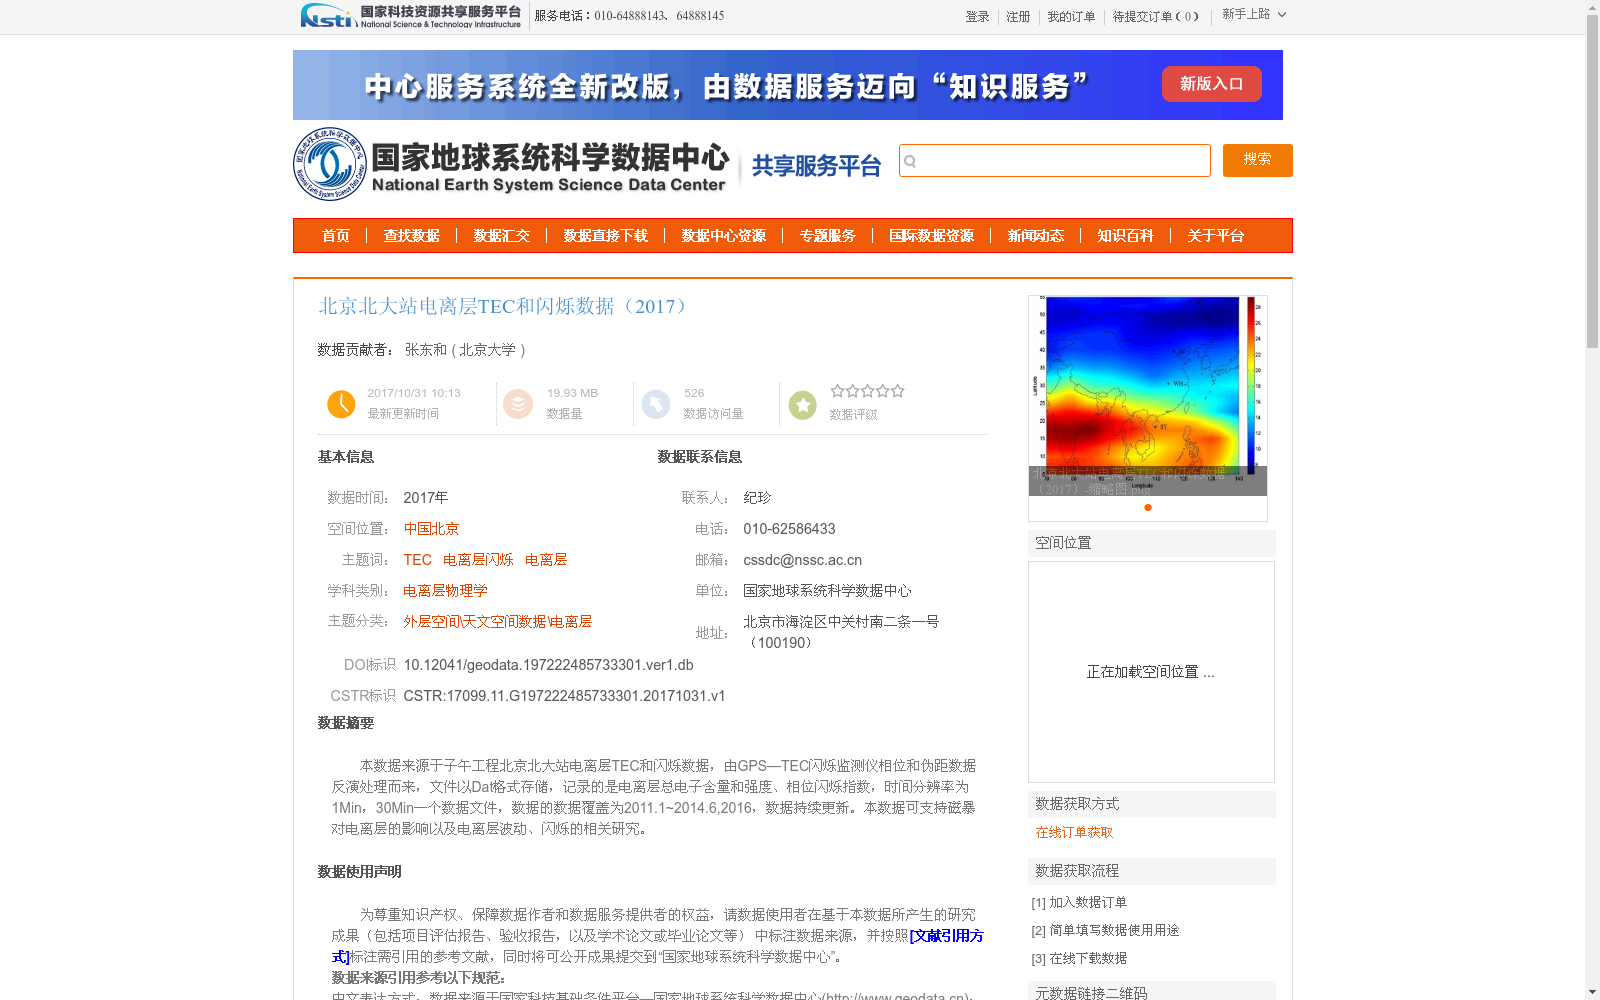This screenshot has width=1600, height=1000.
Task: Open the 数据汇交 menu
Action: (502, 236)
